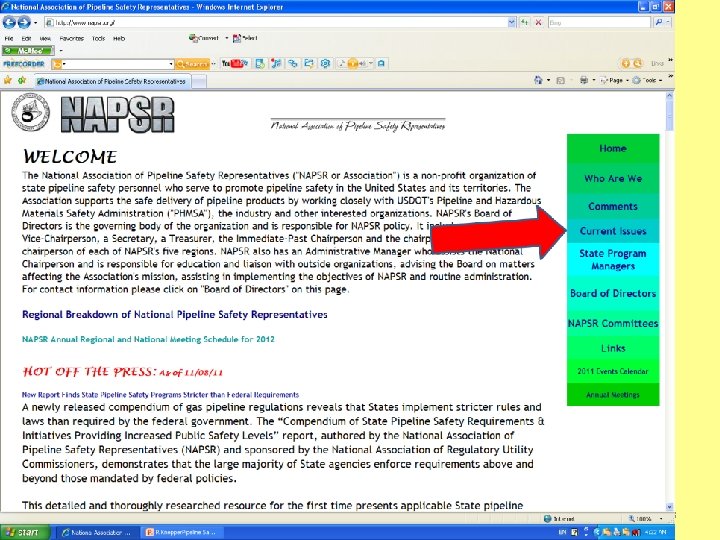Open New Report Finds State Pipeline Safety Programs link
This screenshot has width=720, height=540.
(x=160, y=394)
